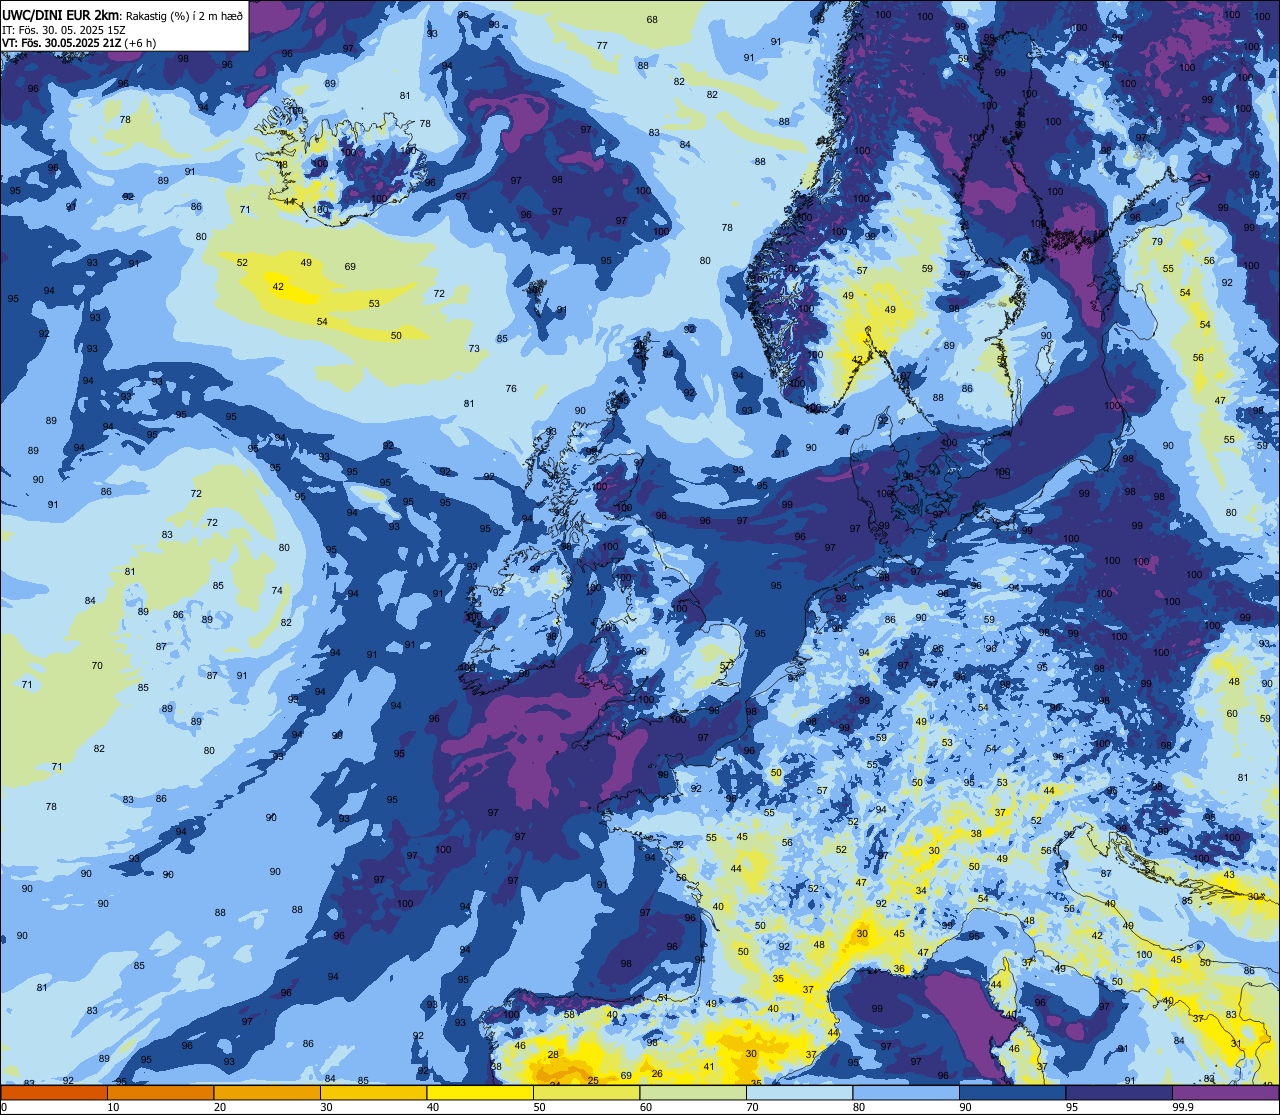The image size is (1280, 1115).
Task: Click the legend label '30'
Action: [326, 1107]
